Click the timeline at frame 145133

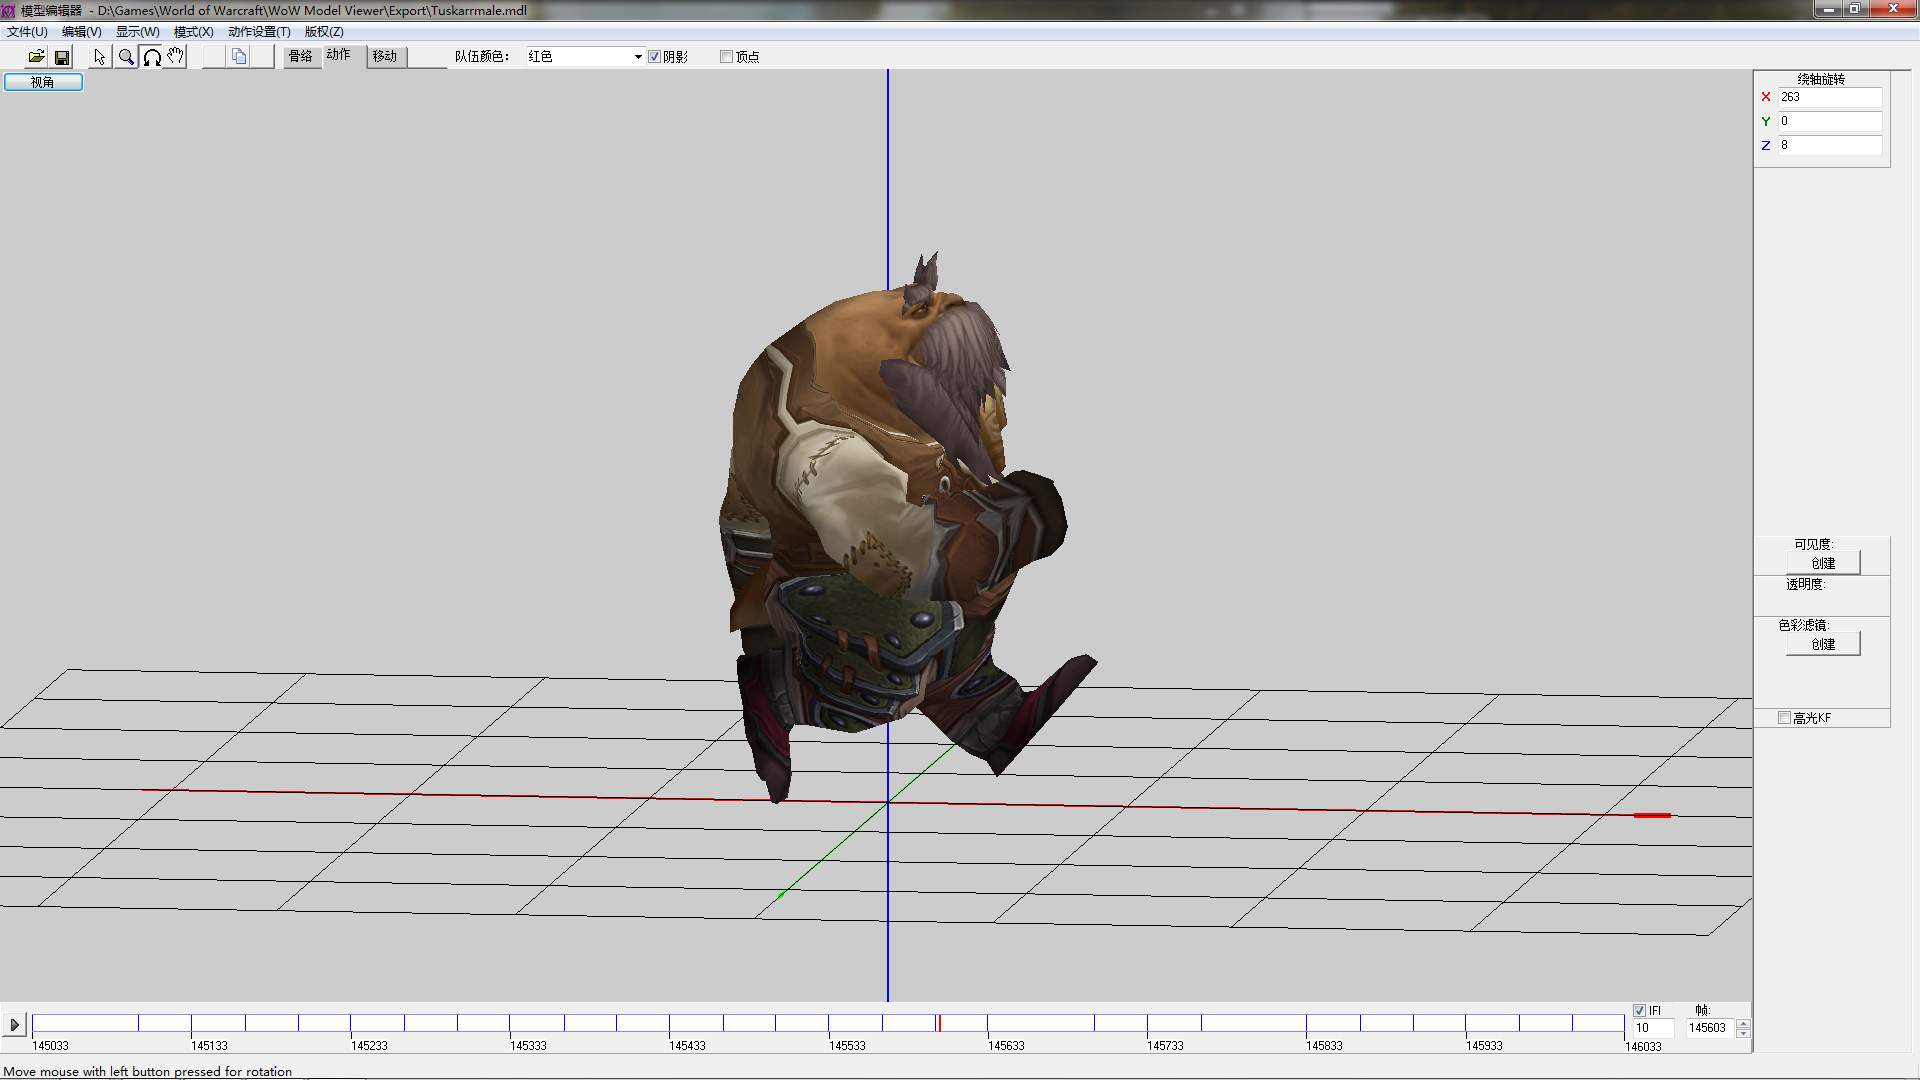[191, 1024]
